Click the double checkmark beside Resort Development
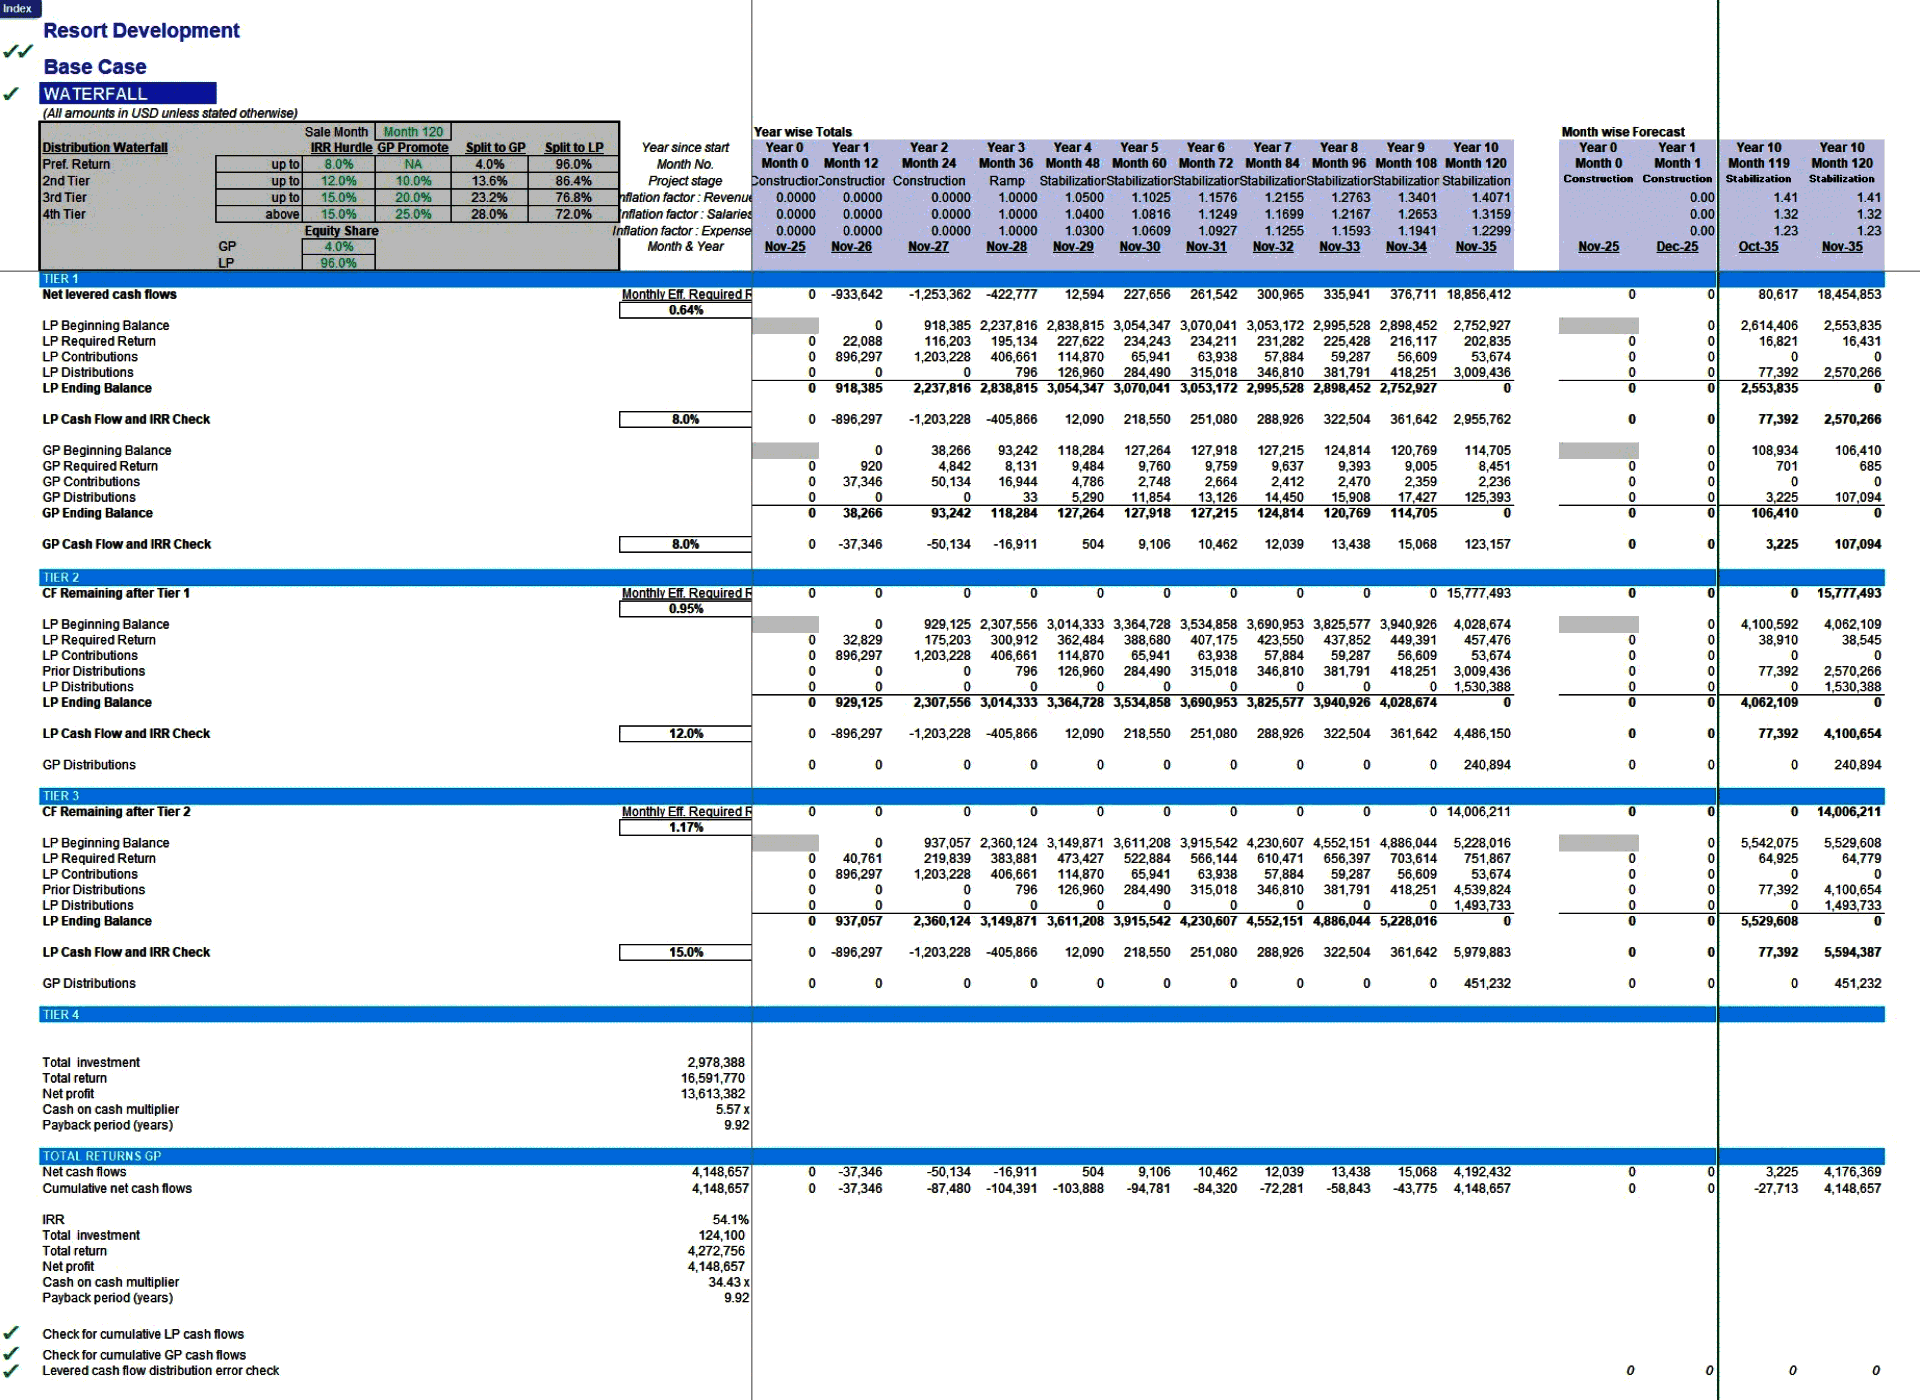Image resolution: width=1920 pixels, height=1400 pixels. pyautogui.click(x=18, y=51)
